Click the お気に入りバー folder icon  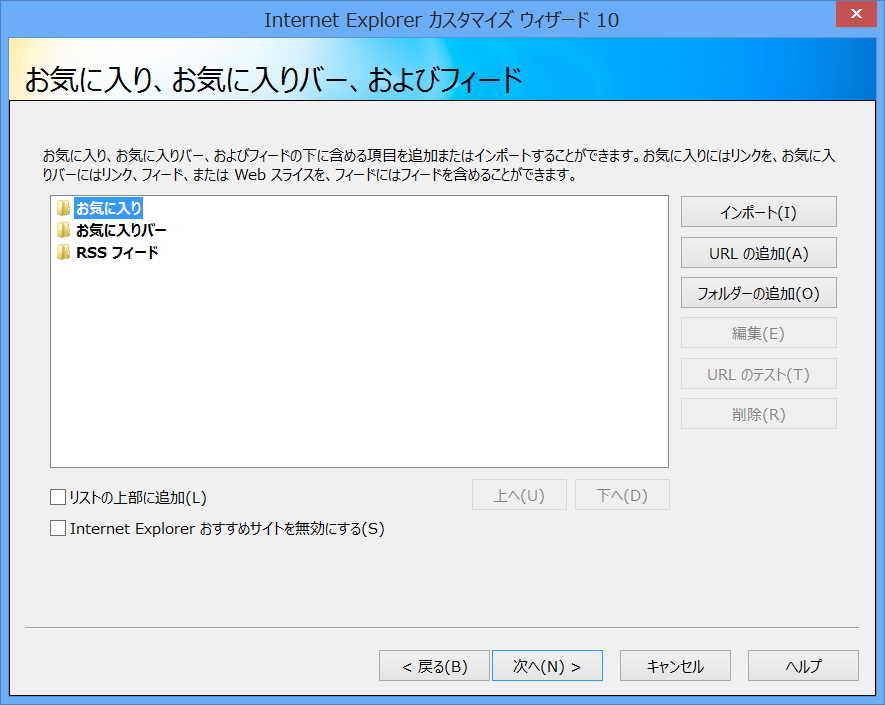(x=63, y=230)
